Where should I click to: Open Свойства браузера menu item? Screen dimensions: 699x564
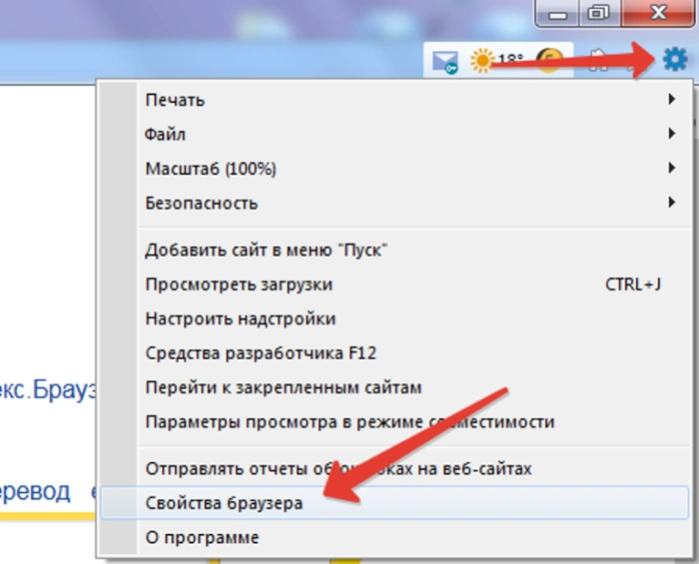coord(395,503)
